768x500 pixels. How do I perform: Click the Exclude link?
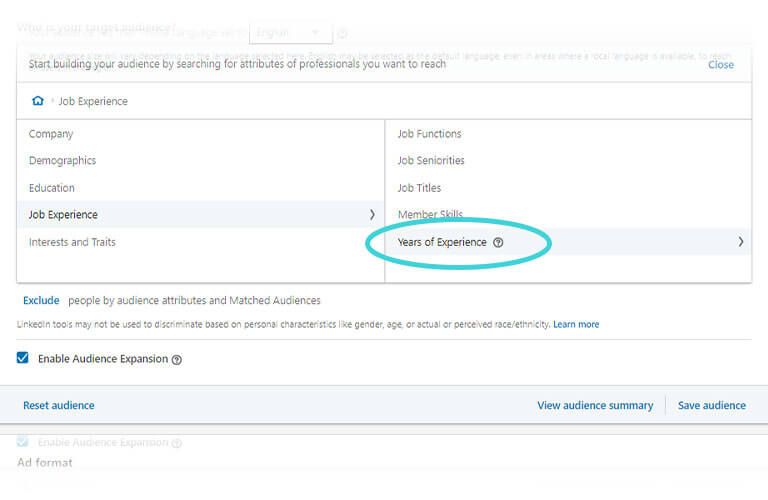pos(41,300)
